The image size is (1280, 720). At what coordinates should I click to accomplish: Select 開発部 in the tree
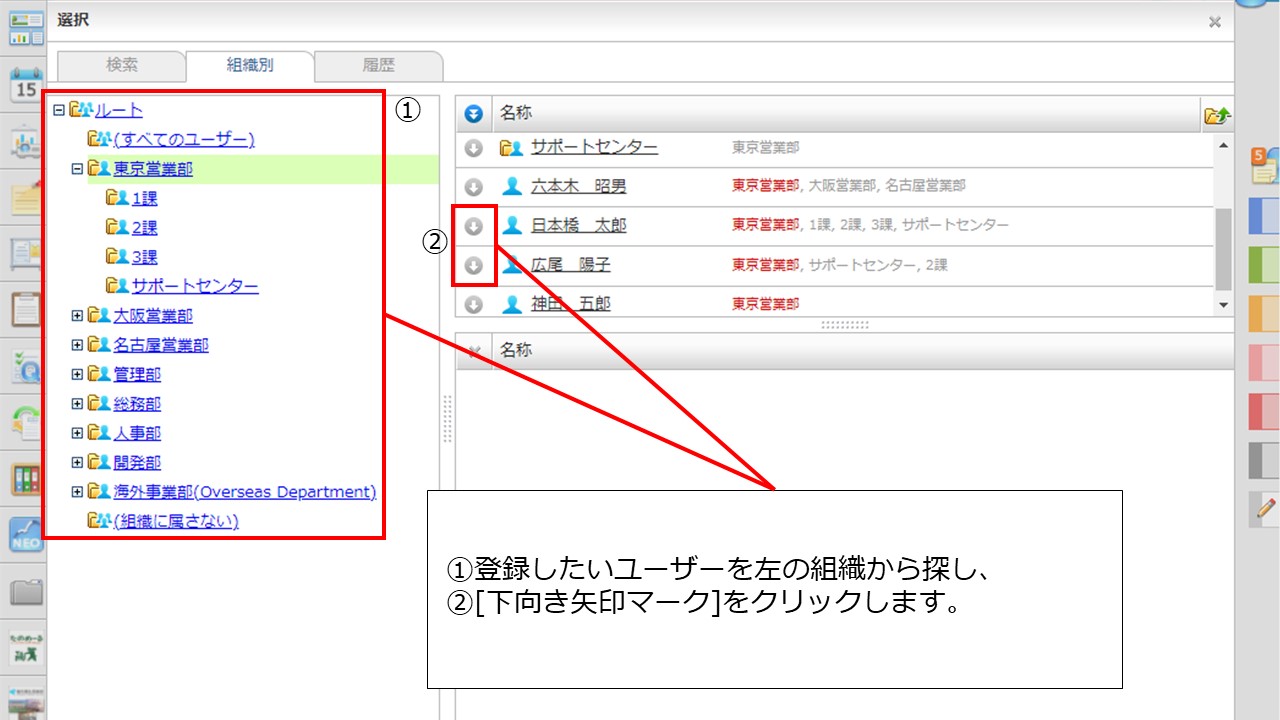click(137, 463)
